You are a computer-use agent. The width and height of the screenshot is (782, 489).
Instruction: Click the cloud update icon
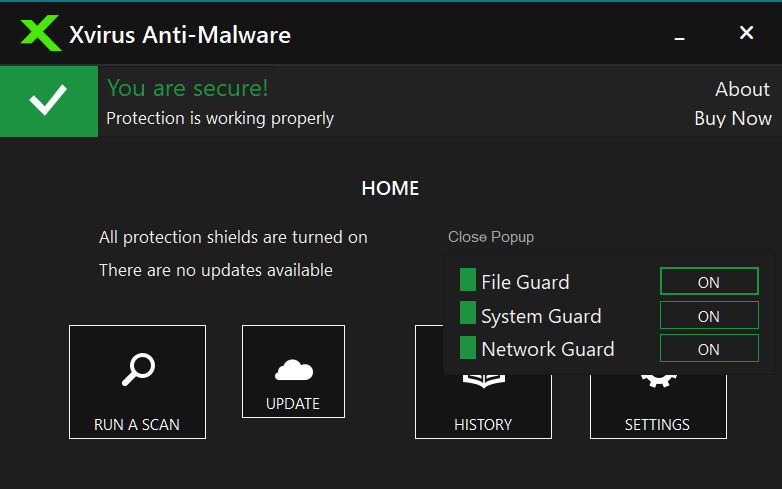[293, 370]
